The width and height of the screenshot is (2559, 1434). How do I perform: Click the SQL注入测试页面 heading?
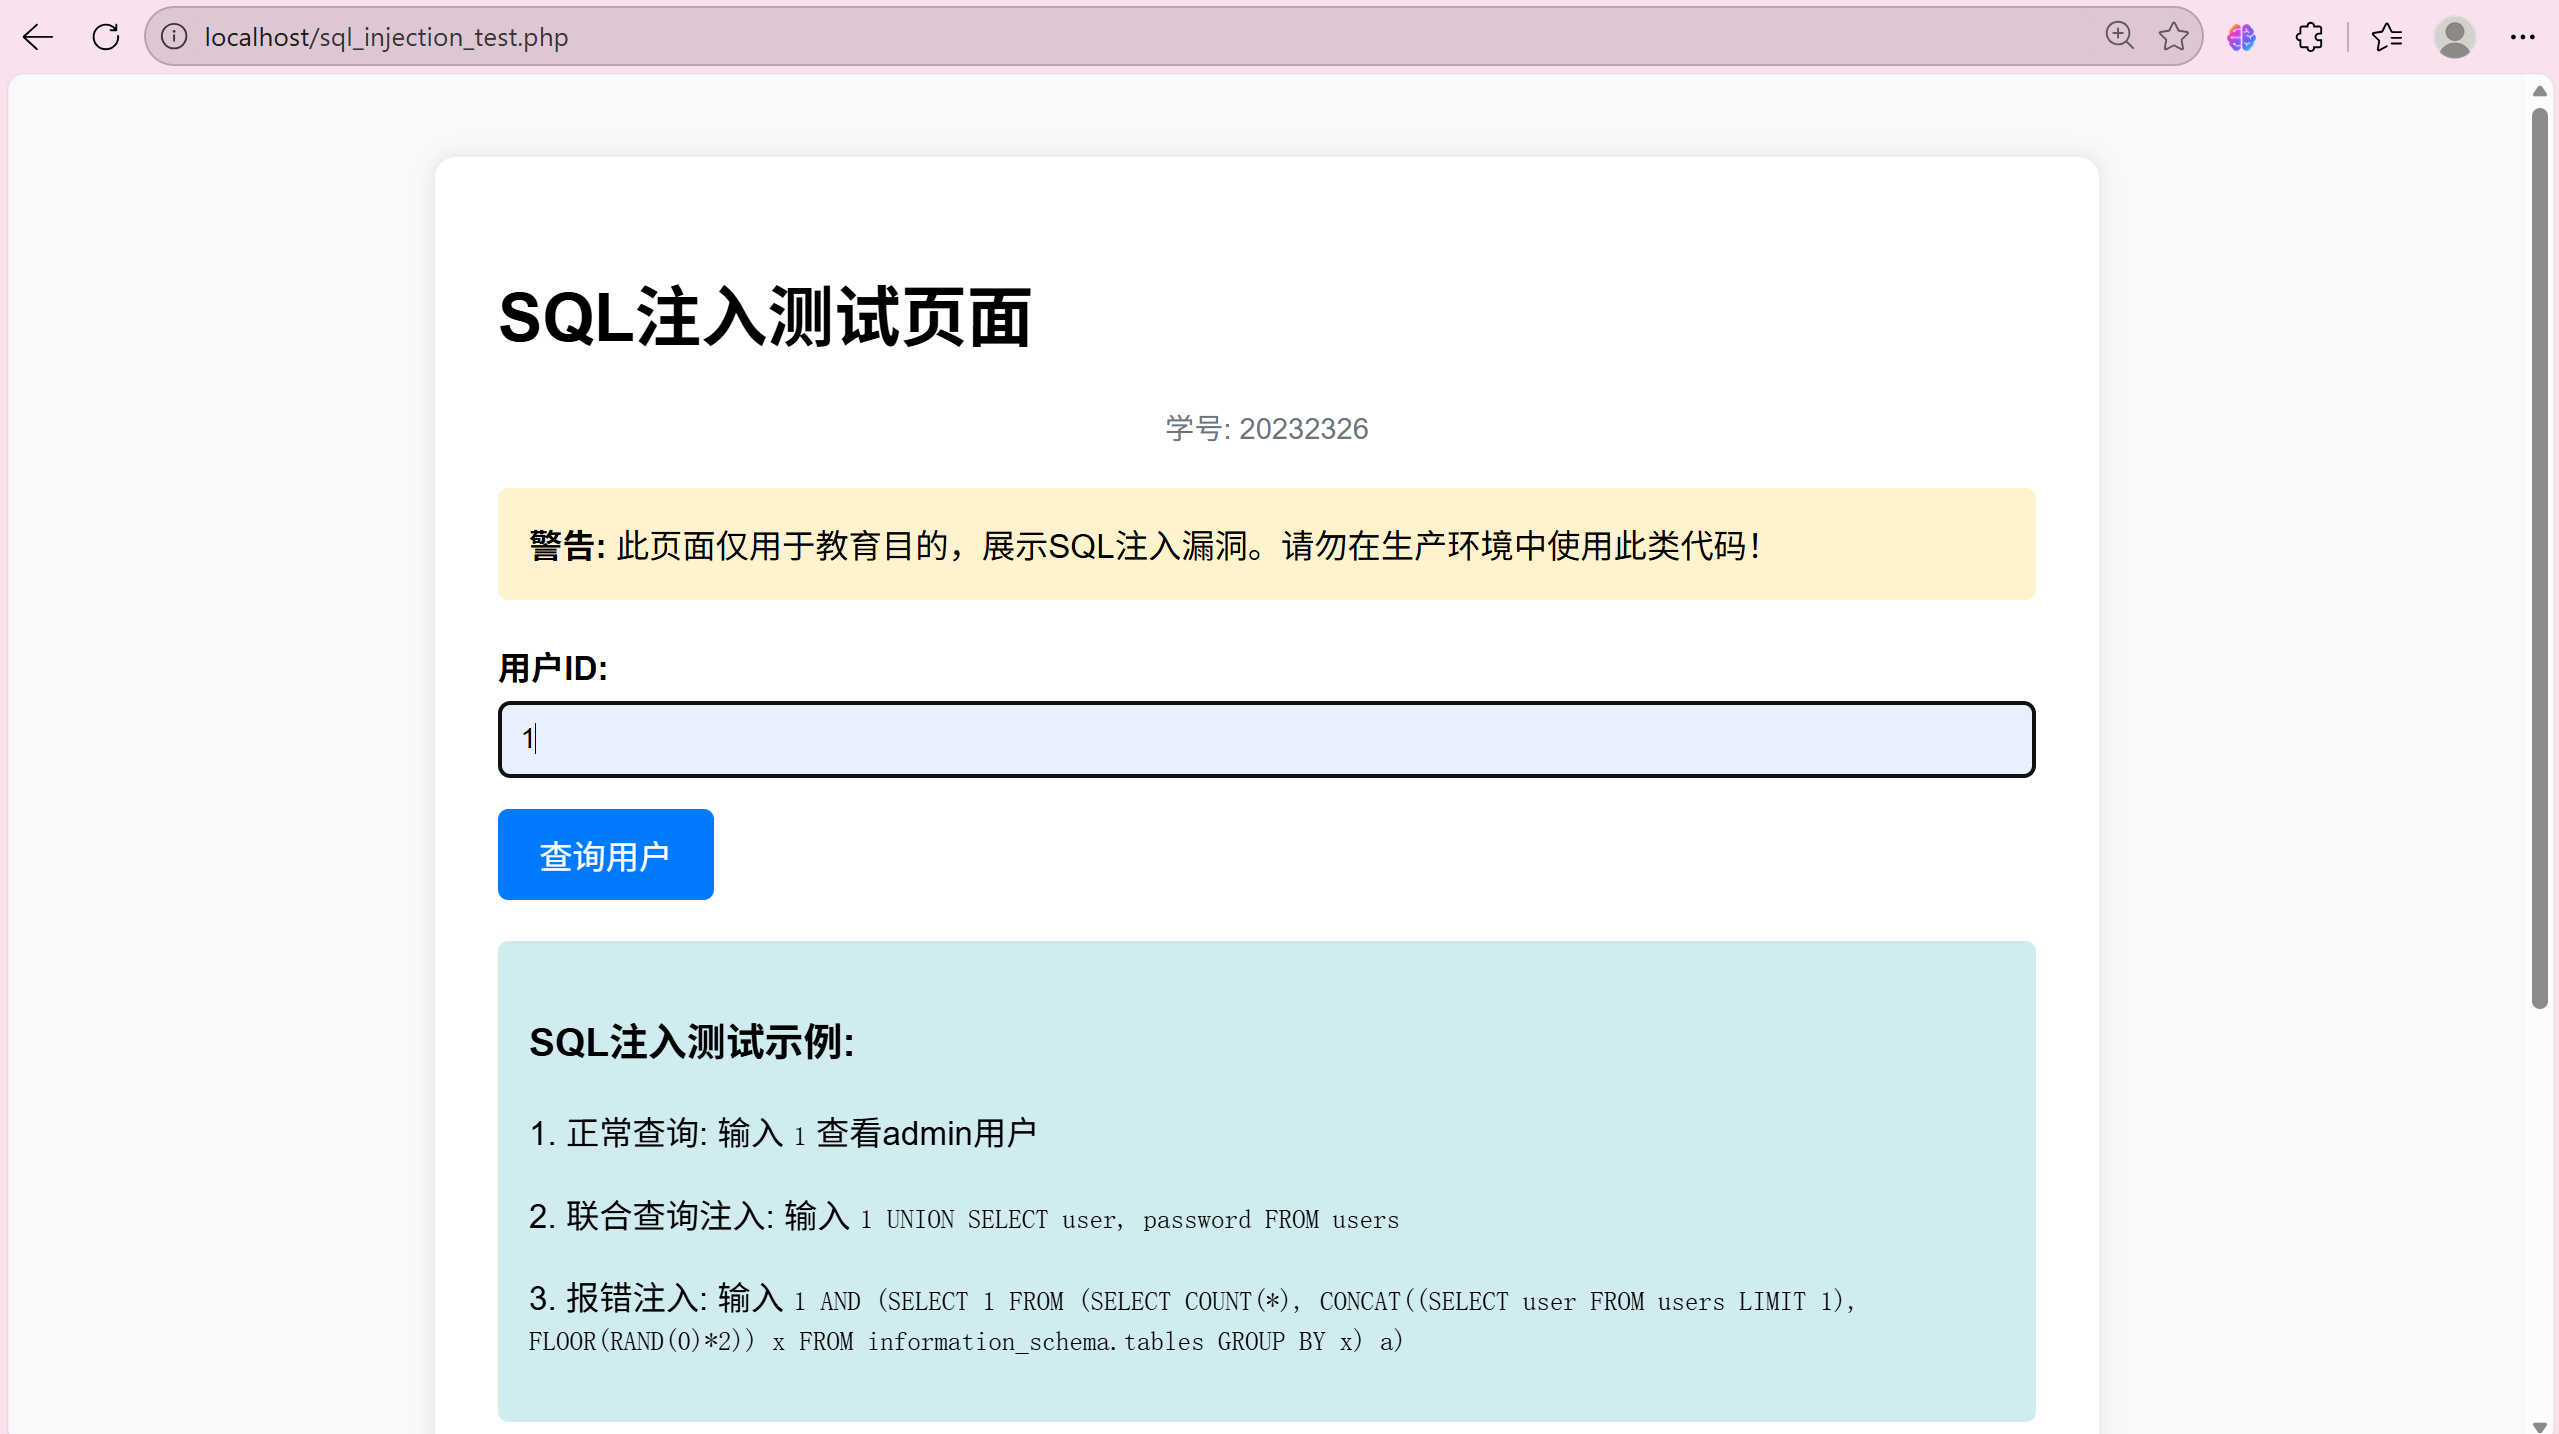point(765,318)
